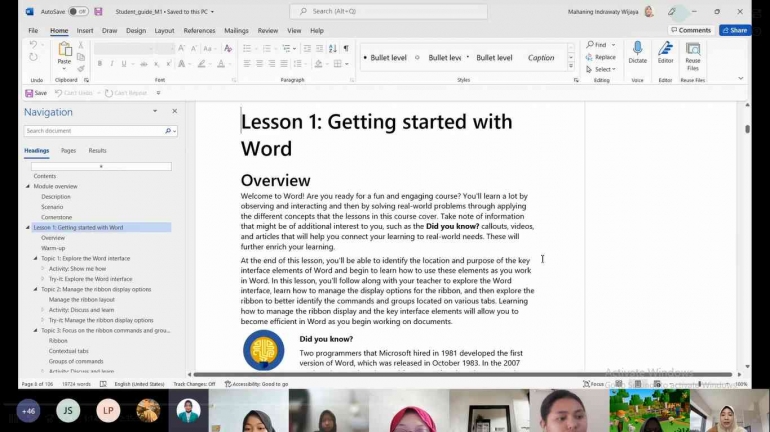The width and height of the screenshot is (770, 432).
Task: Open the Comments button
Action: (x=691, y=30)
